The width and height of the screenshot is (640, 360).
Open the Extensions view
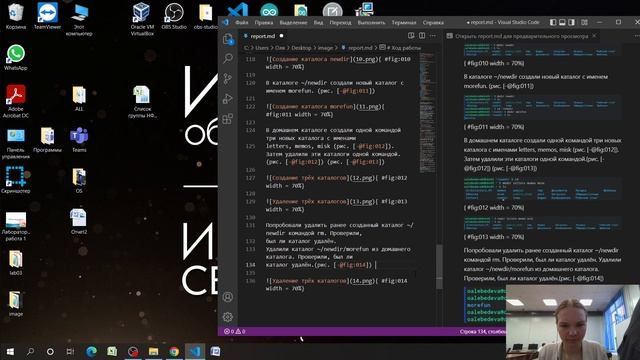228,119
